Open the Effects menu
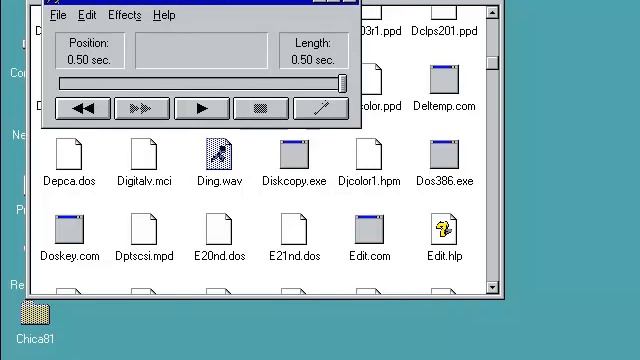Viewport: 640px width, 360px height. pos(124,15)
